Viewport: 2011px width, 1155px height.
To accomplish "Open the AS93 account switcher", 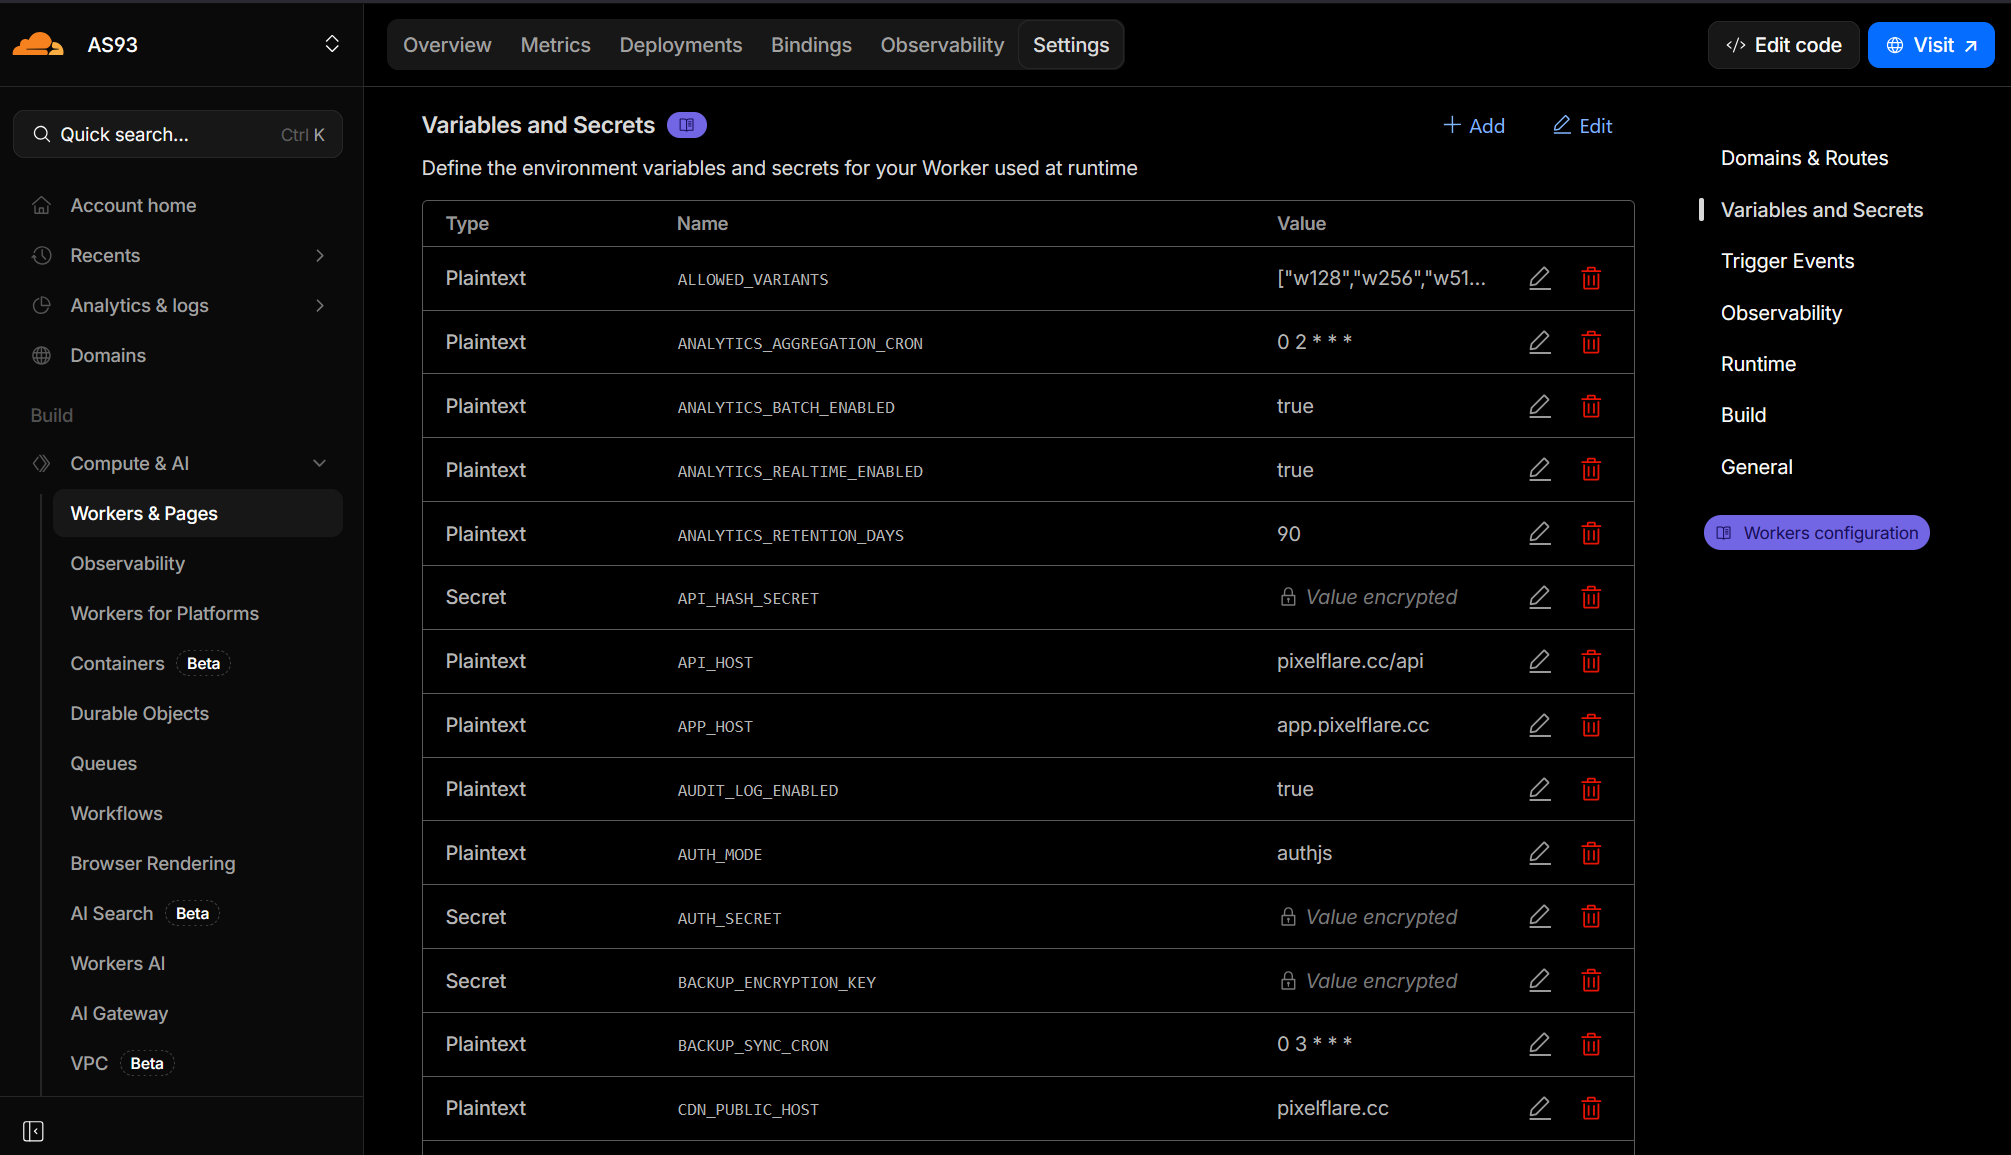I will pyautogui.click(x=332, y=45).
